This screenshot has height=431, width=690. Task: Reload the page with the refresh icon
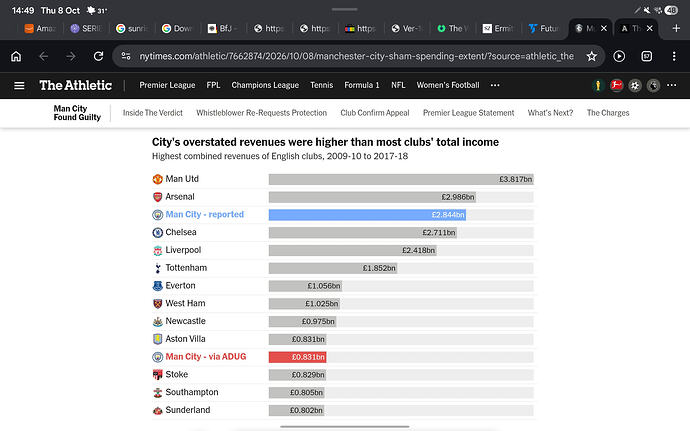click(99, 56)
